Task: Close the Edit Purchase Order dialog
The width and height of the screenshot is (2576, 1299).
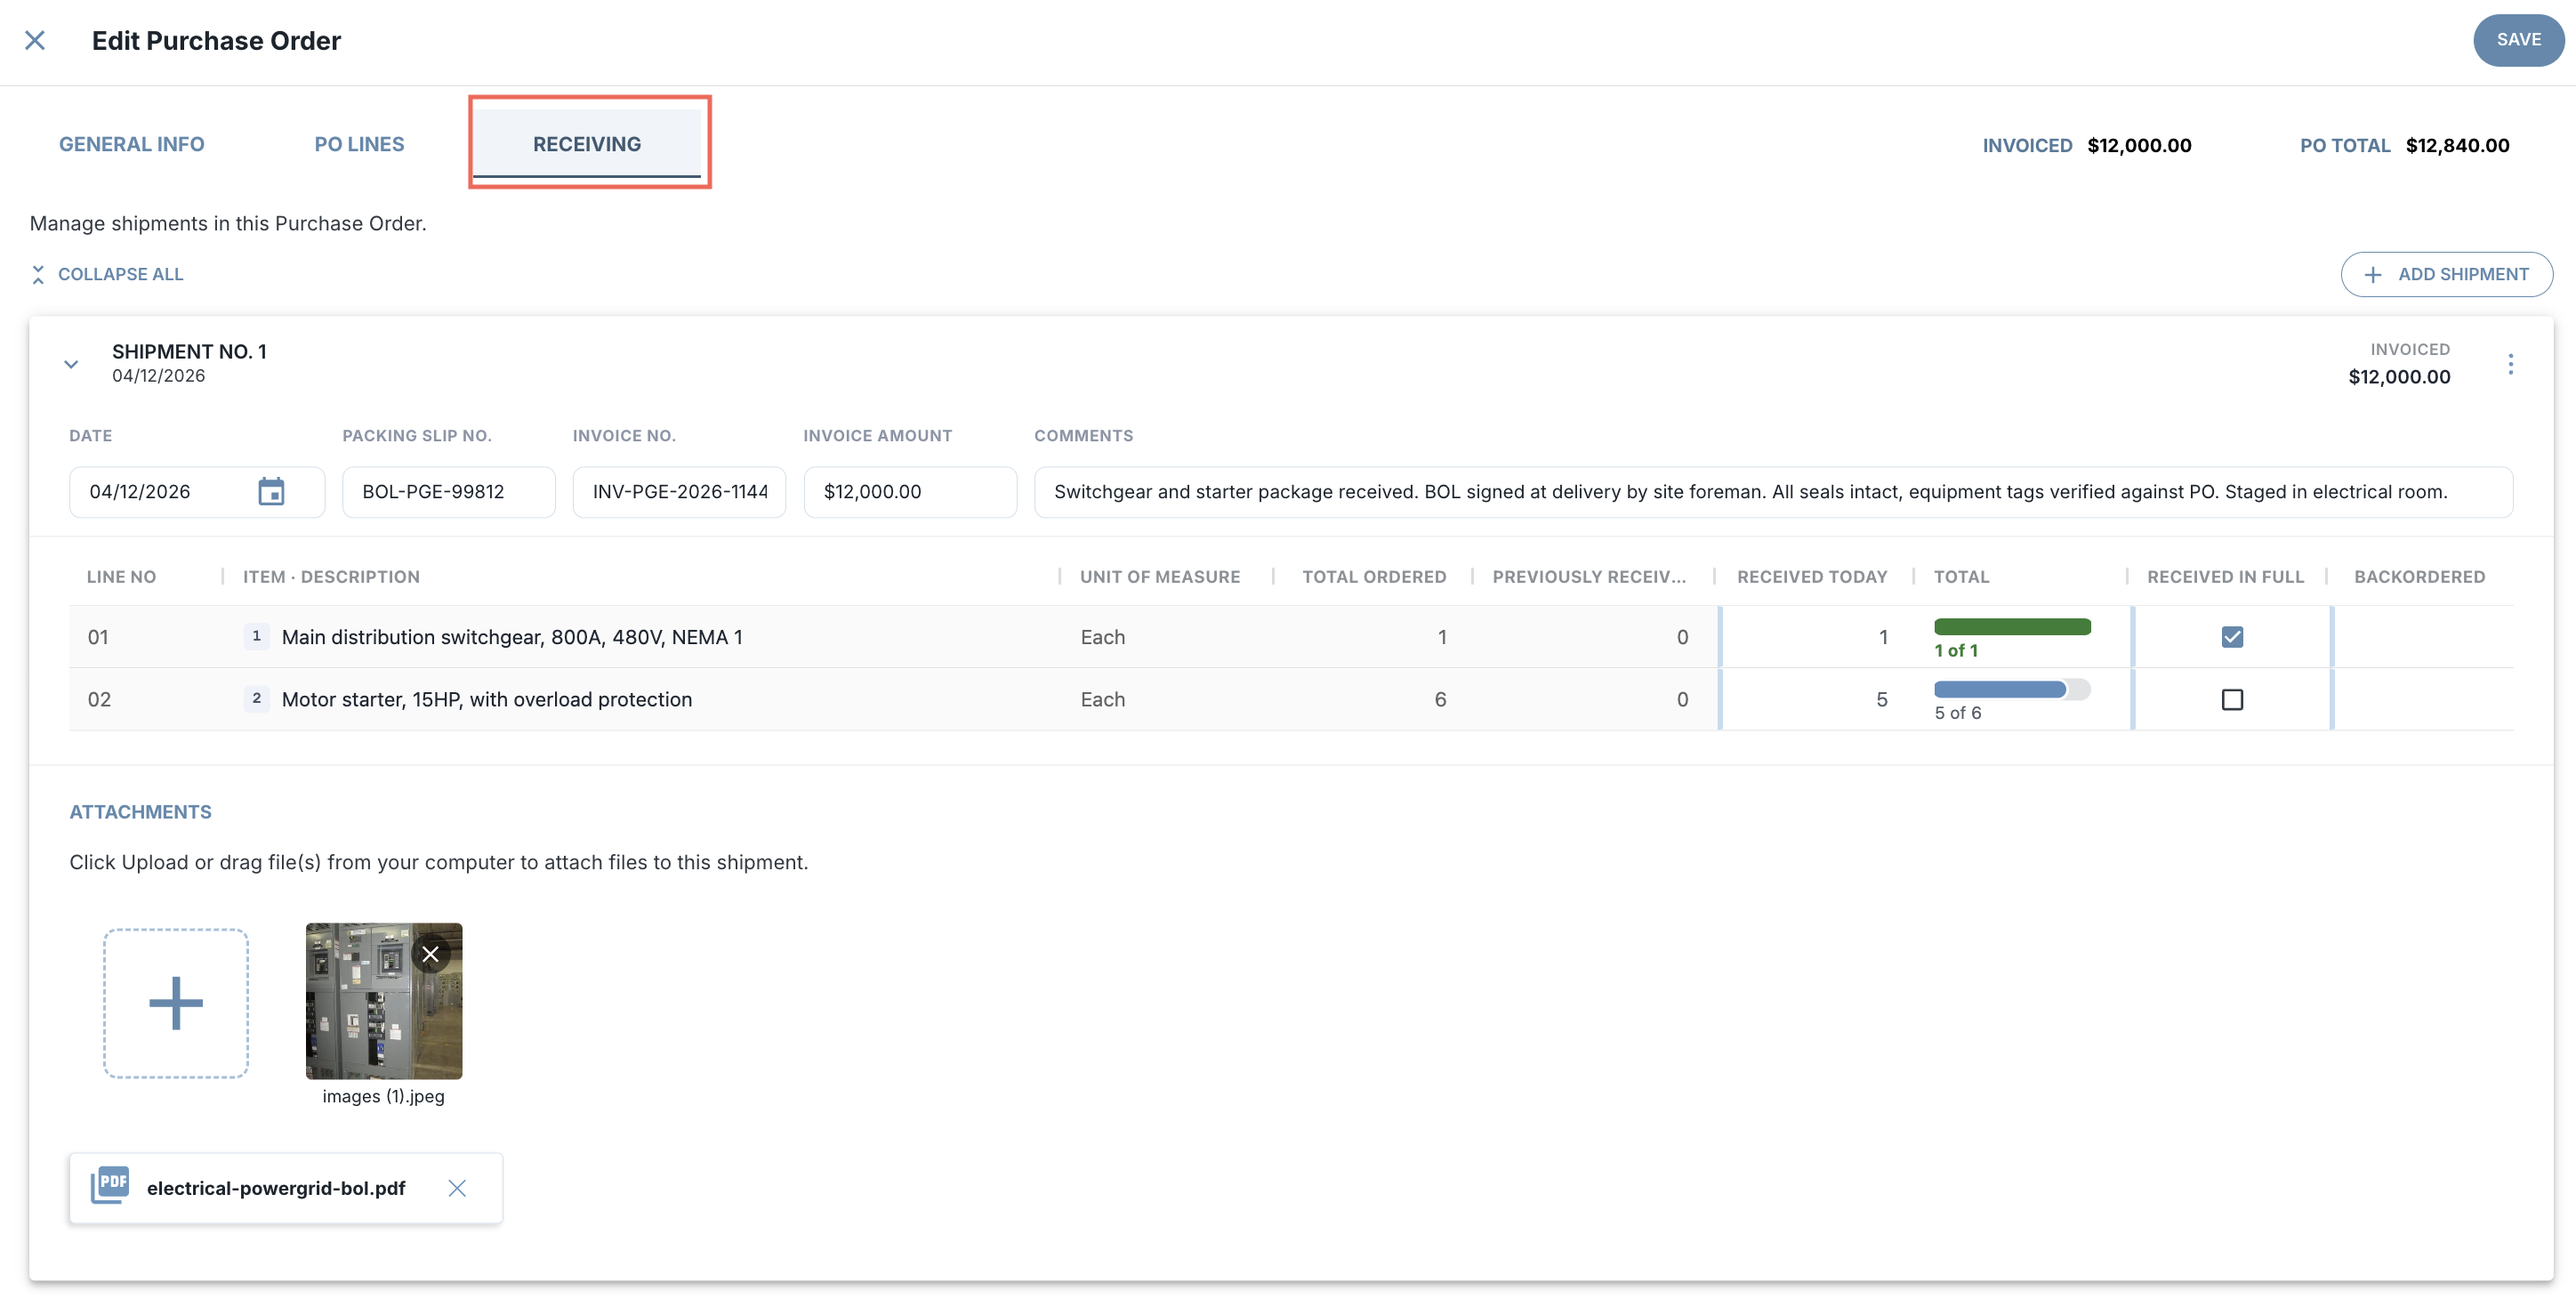Action: tap(35, 40)
